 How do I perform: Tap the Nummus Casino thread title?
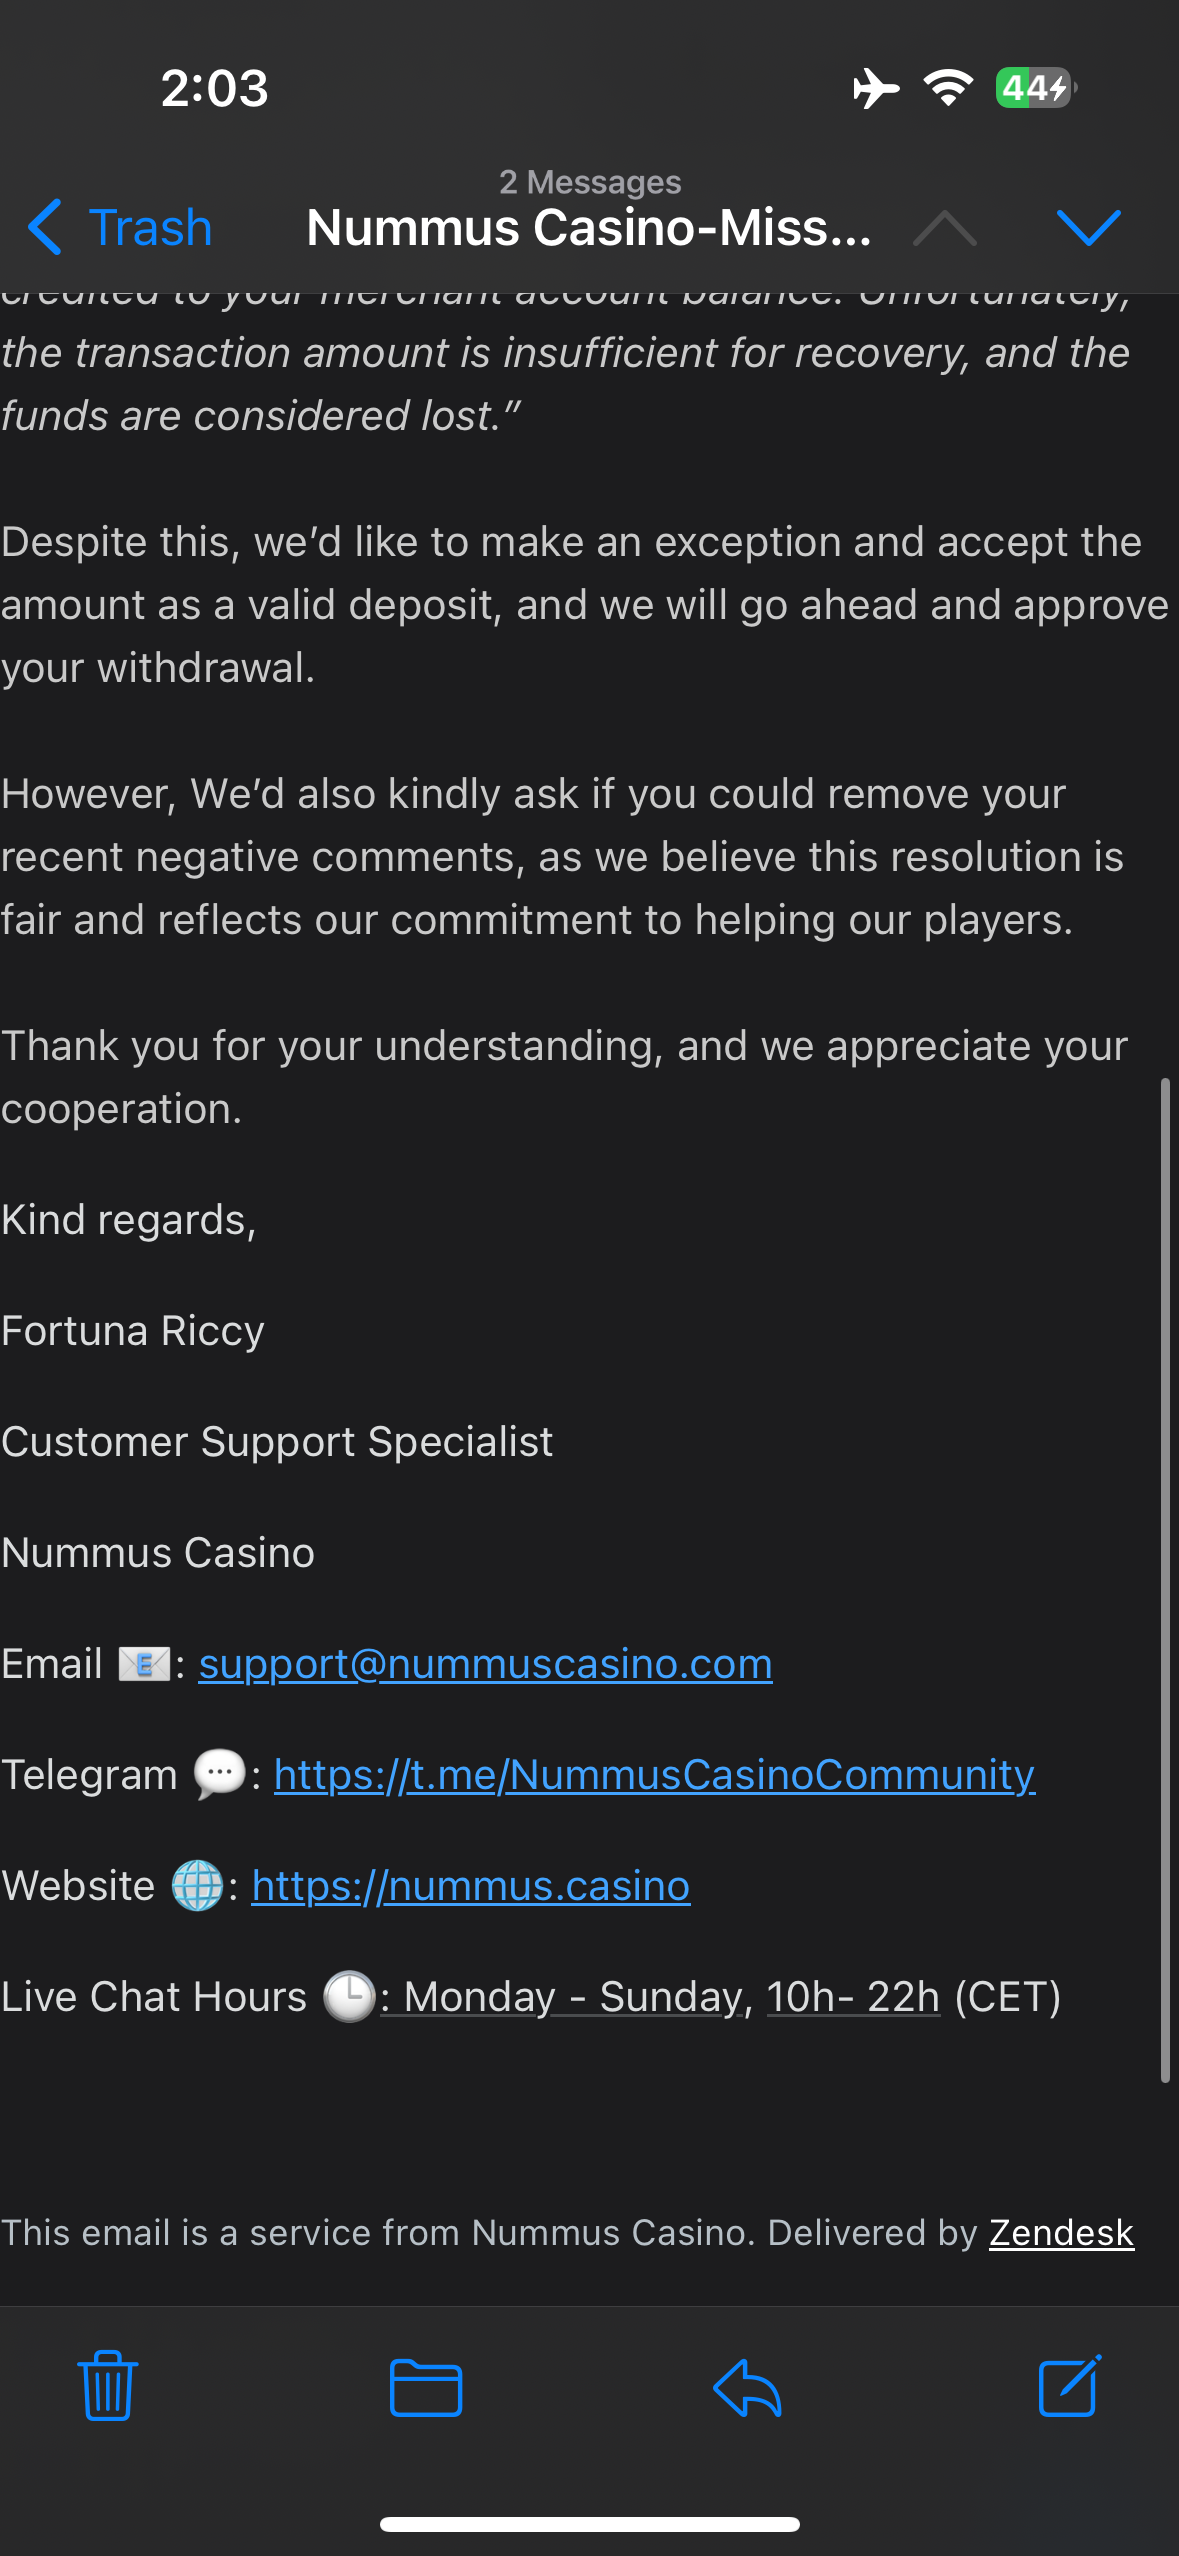coord(589,227)
